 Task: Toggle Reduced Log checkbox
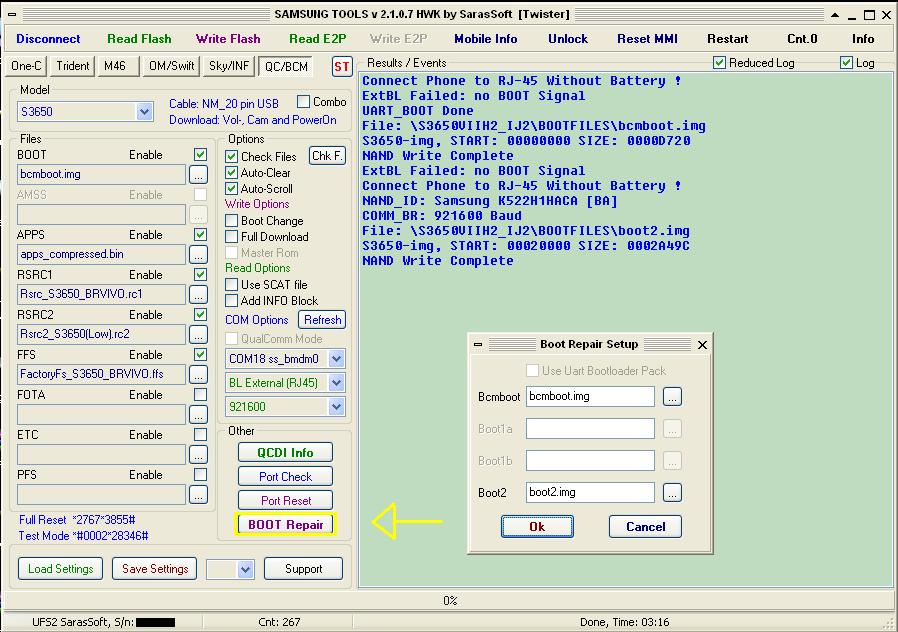[x=719, y=62]
